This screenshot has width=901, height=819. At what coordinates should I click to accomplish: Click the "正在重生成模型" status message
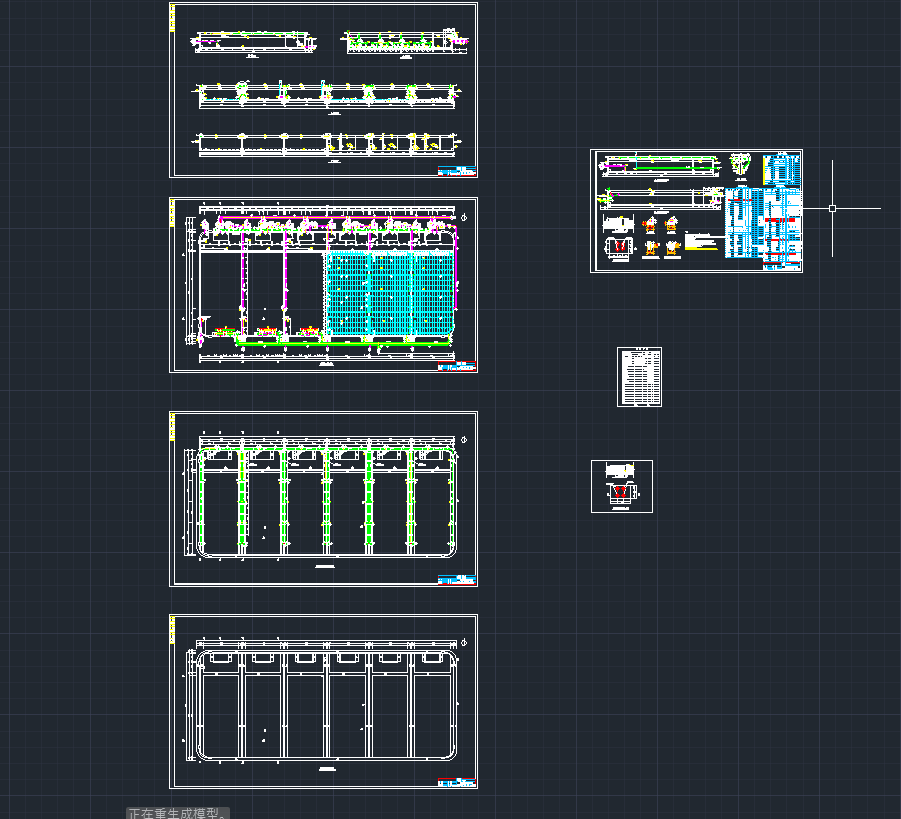(x=178, y=813)
